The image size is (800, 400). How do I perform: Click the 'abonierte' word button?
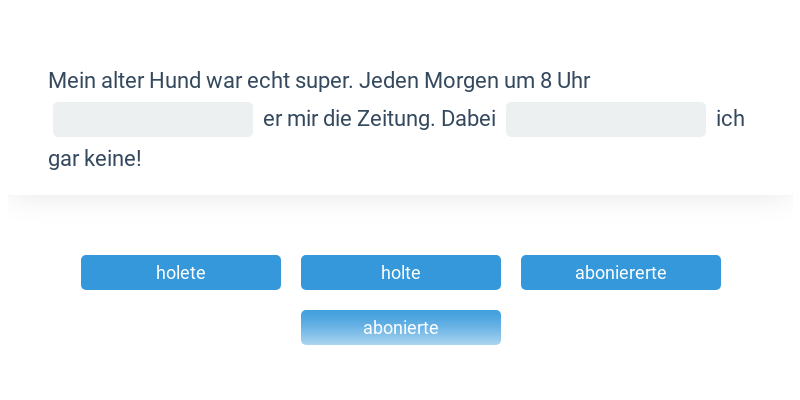pyautogui.click(x=401, y=328)
